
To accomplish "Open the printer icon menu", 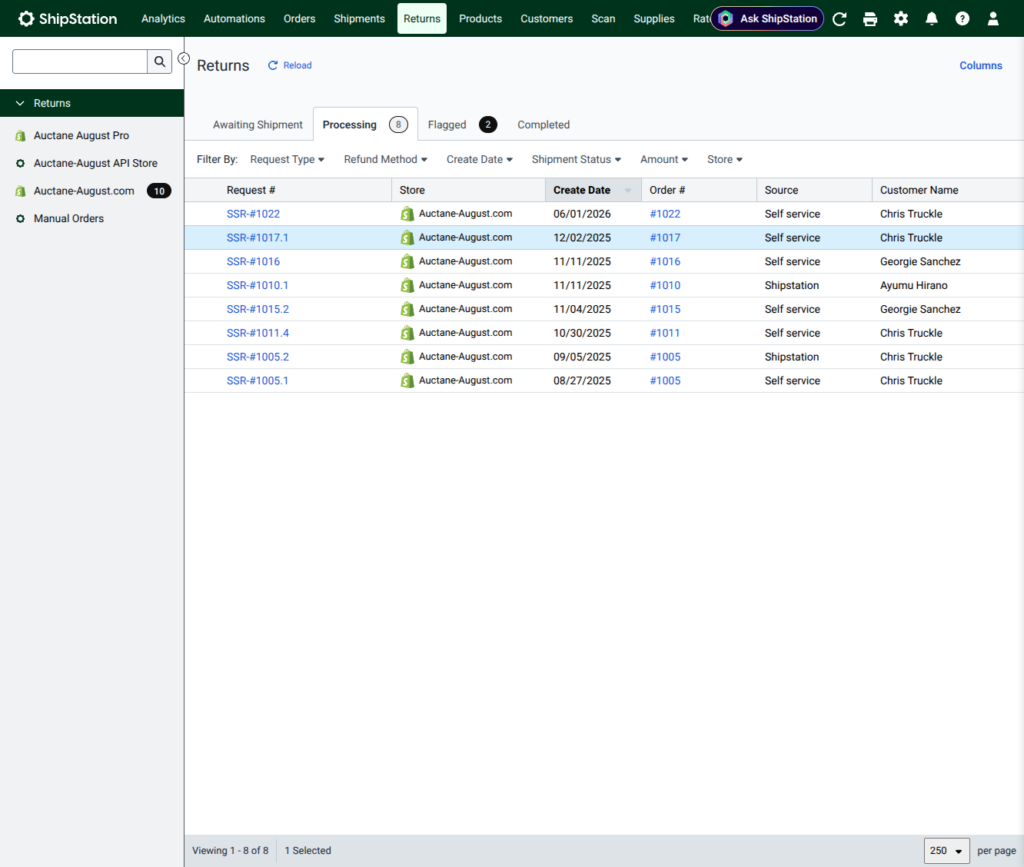I will pyautogui.click(x=870, y=19).
